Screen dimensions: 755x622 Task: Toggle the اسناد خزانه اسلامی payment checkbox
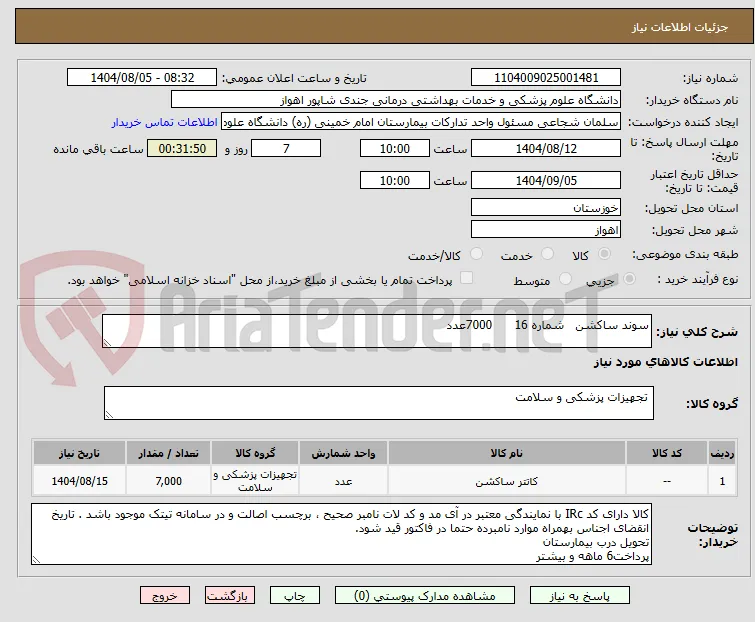point(466,278)
